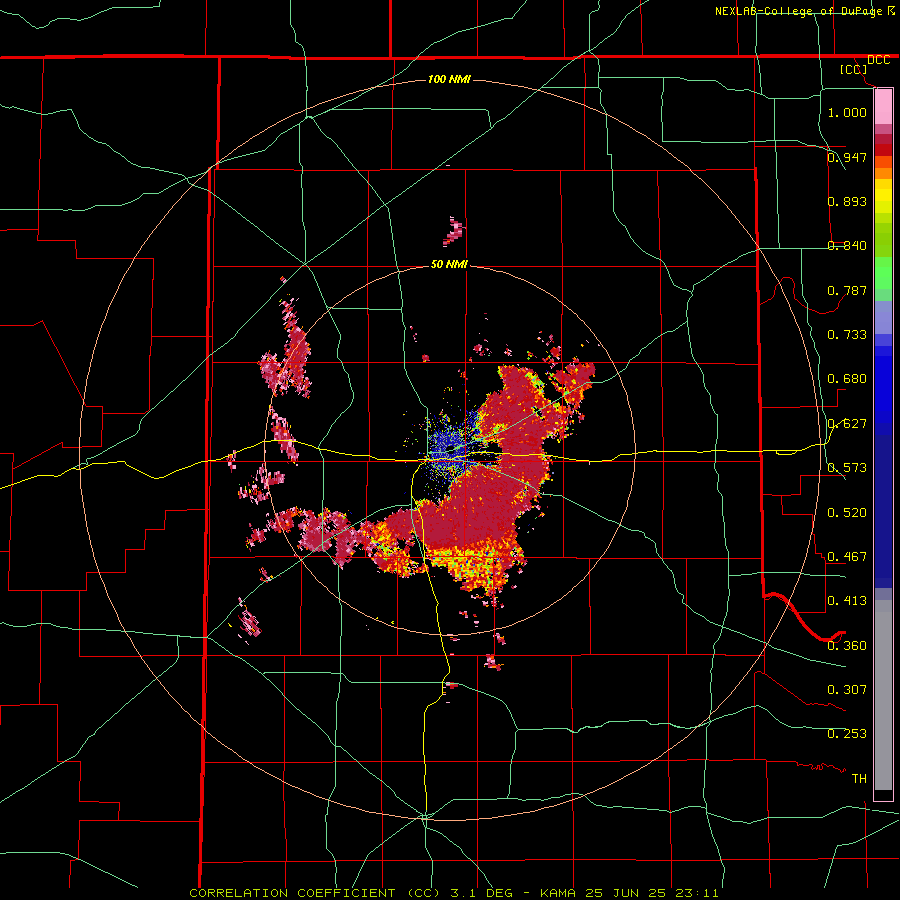Pick the light pink top color bar segment
This screenshot has height=900, width=900.
(883, 107)
